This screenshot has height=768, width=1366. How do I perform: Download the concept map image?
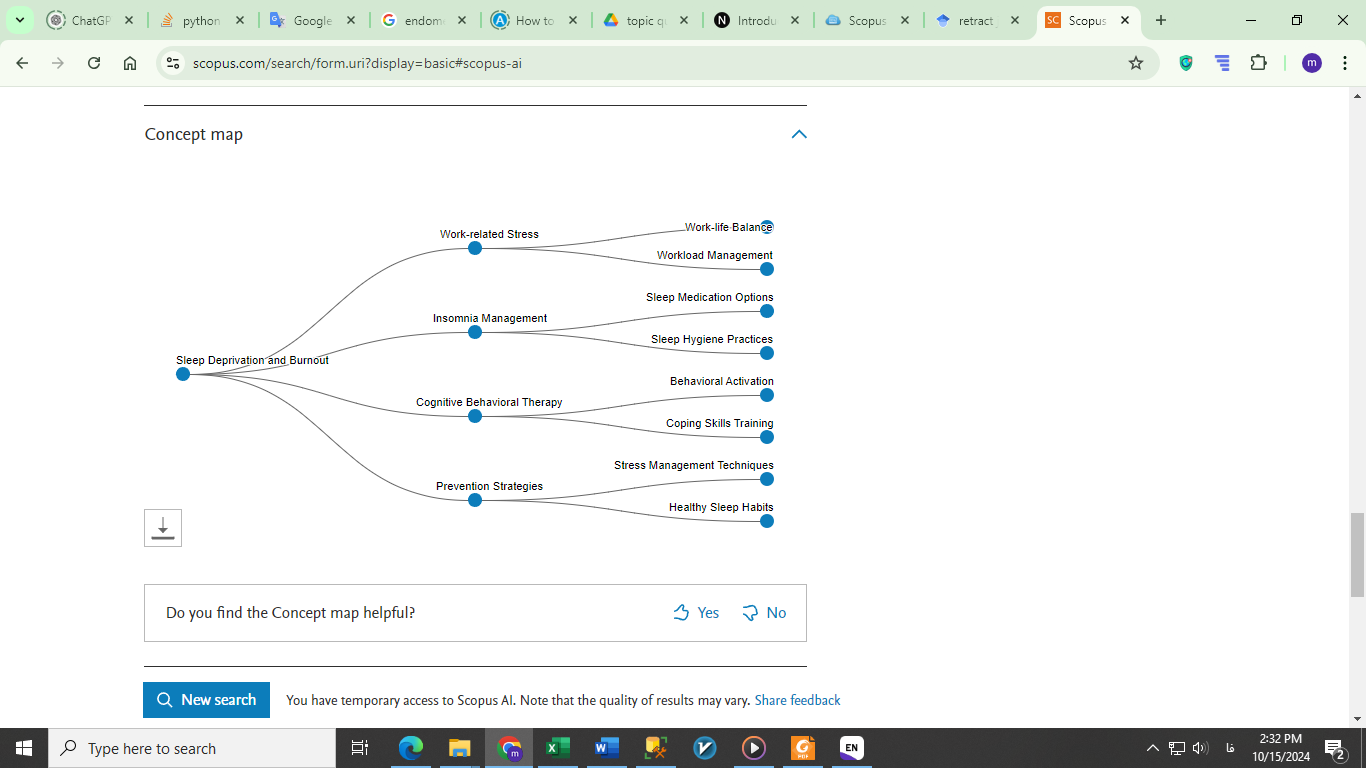[x=163, y=528]
